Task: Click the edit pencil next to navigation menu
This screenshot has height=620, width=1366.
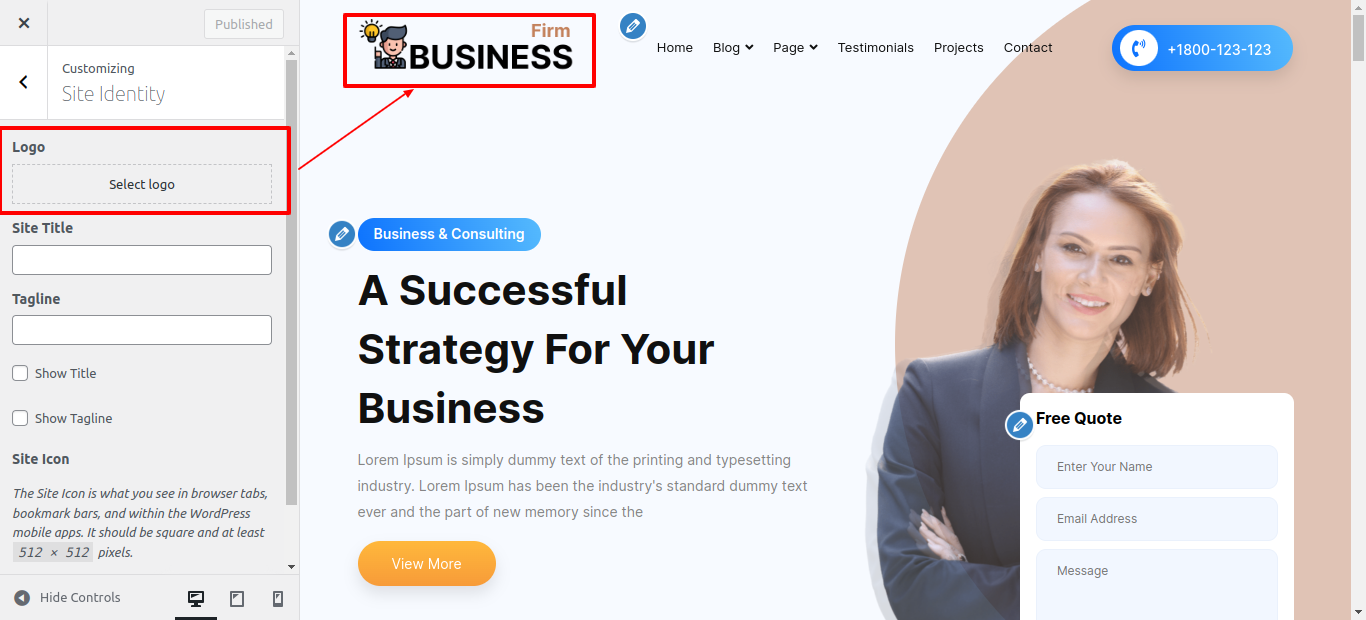Action: (632, 26)
